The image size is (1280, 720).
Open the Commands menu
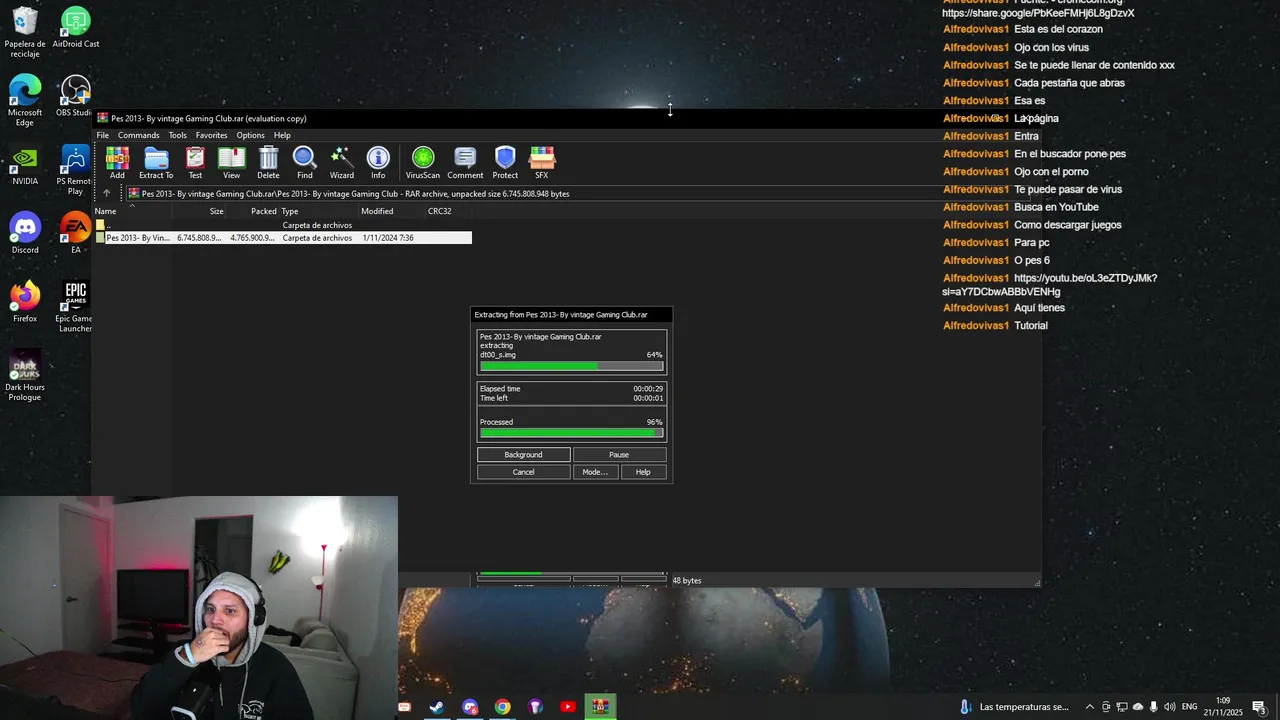point(138,135)
